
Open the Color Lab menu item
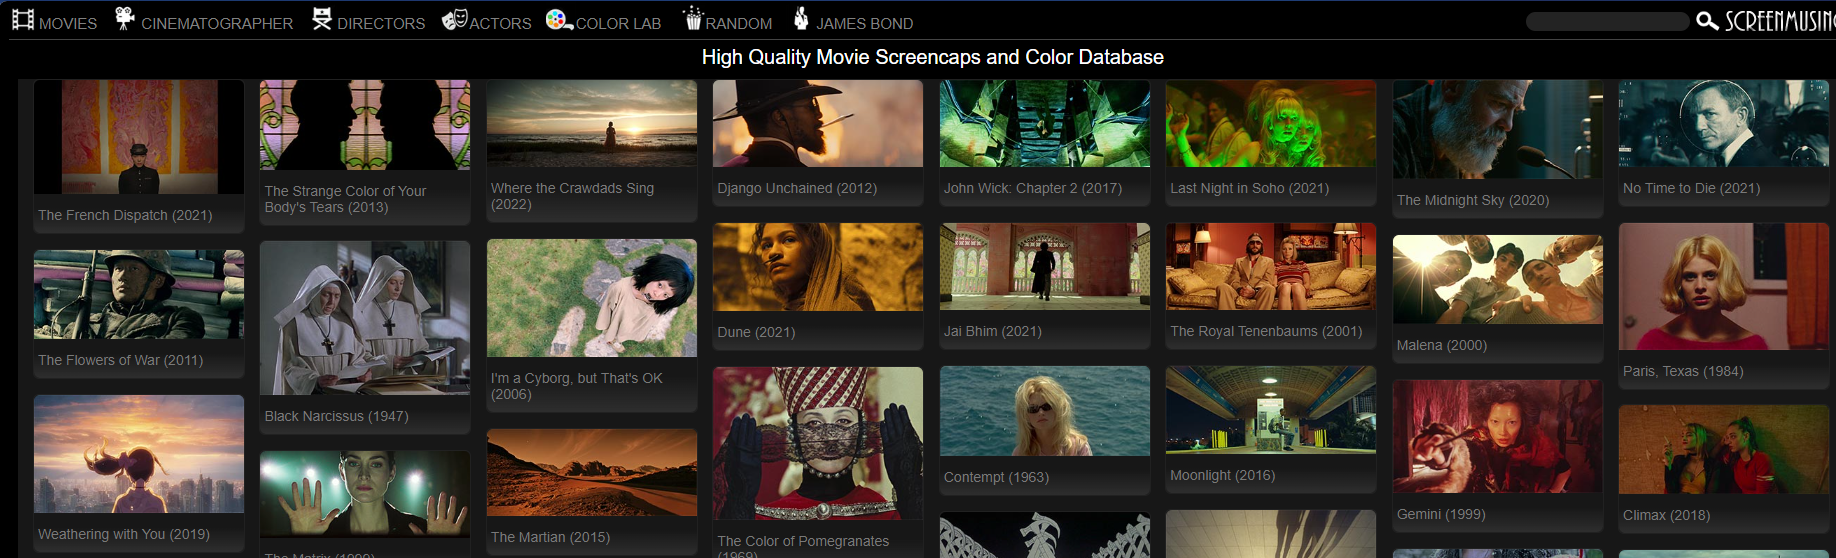coord(618,23)
